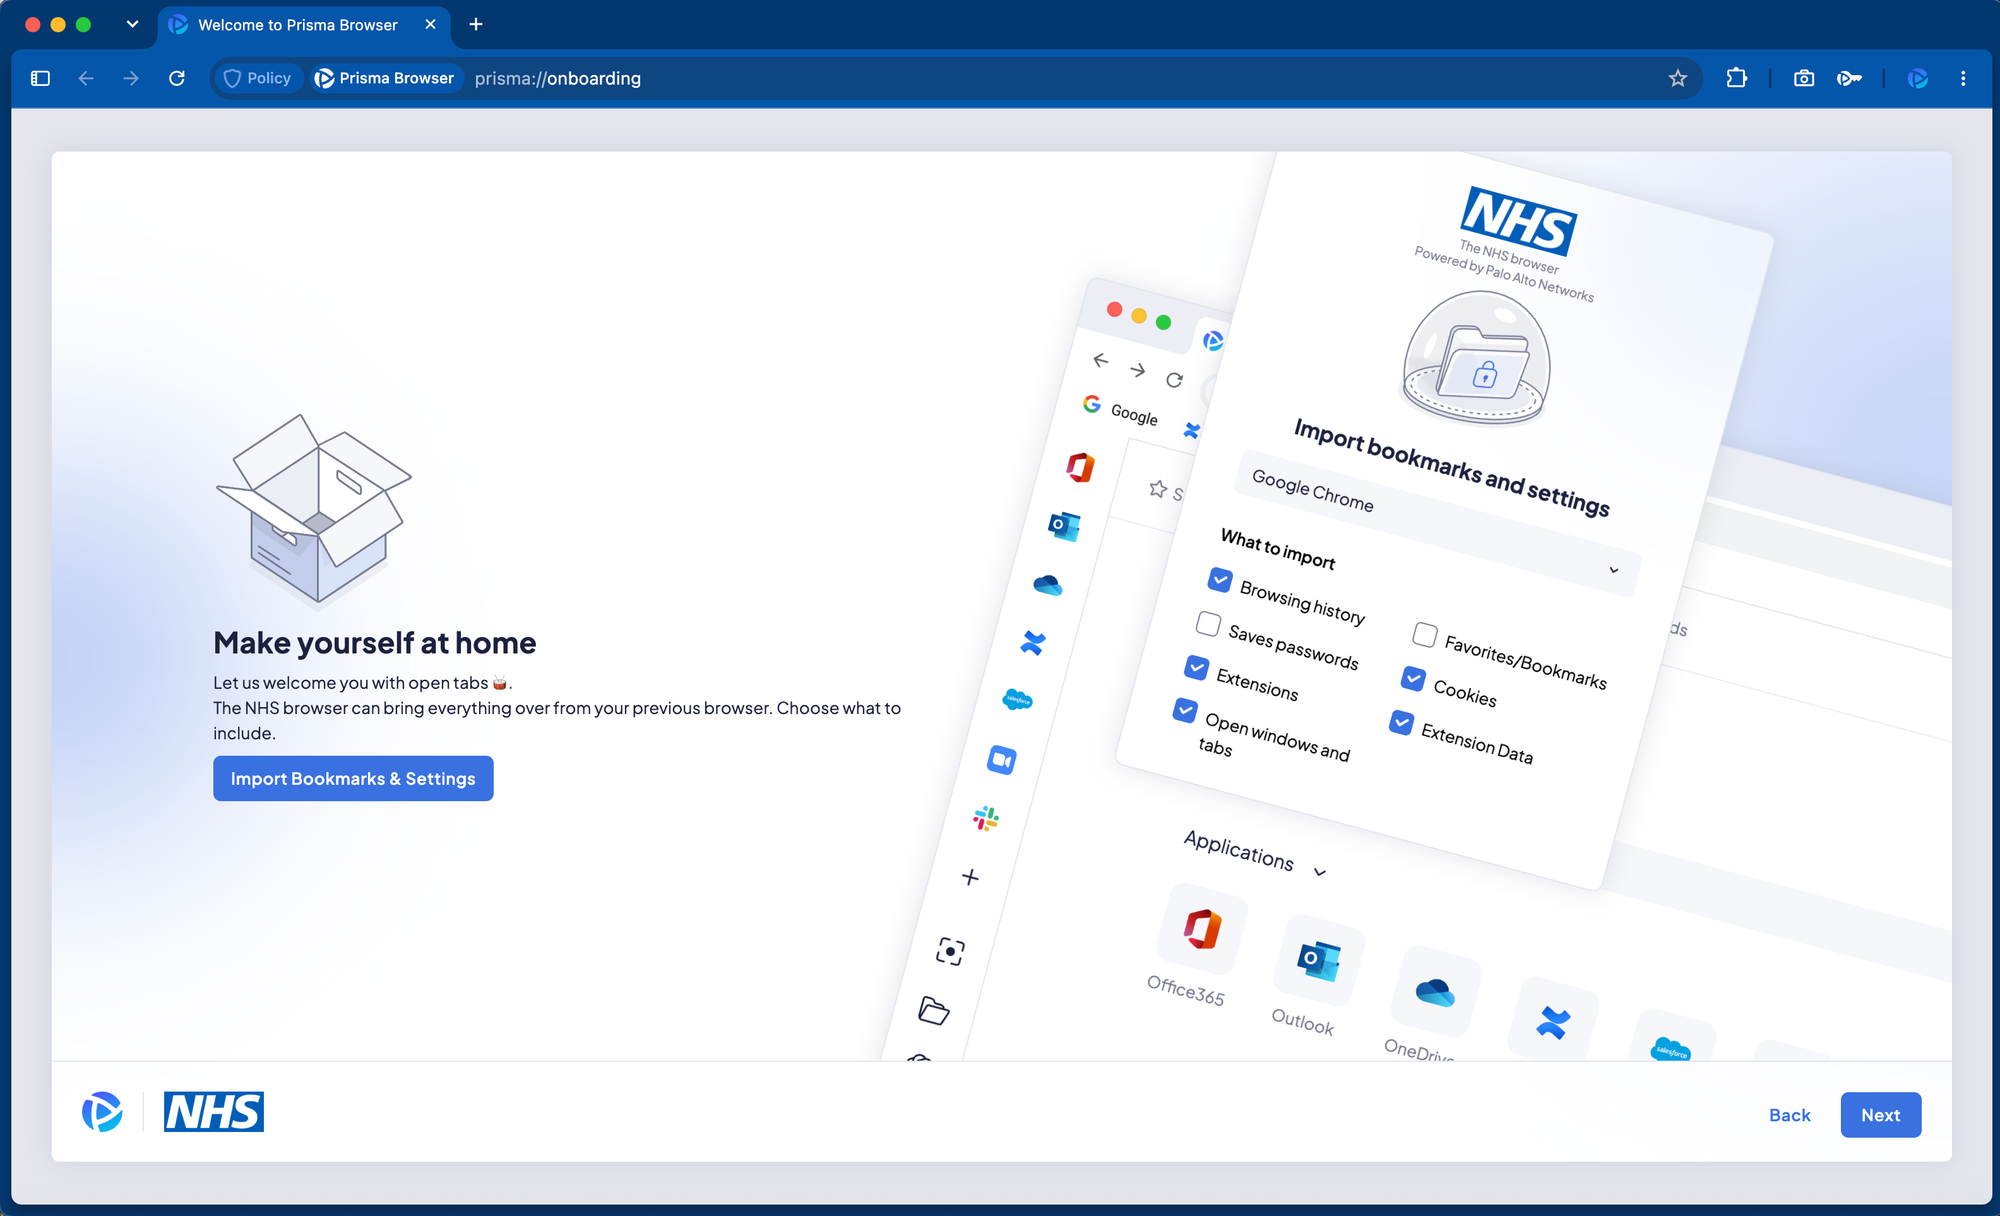Take a screenshot with the camera icon
Screen dimensions: 2000x1216
click(1804, 78)
